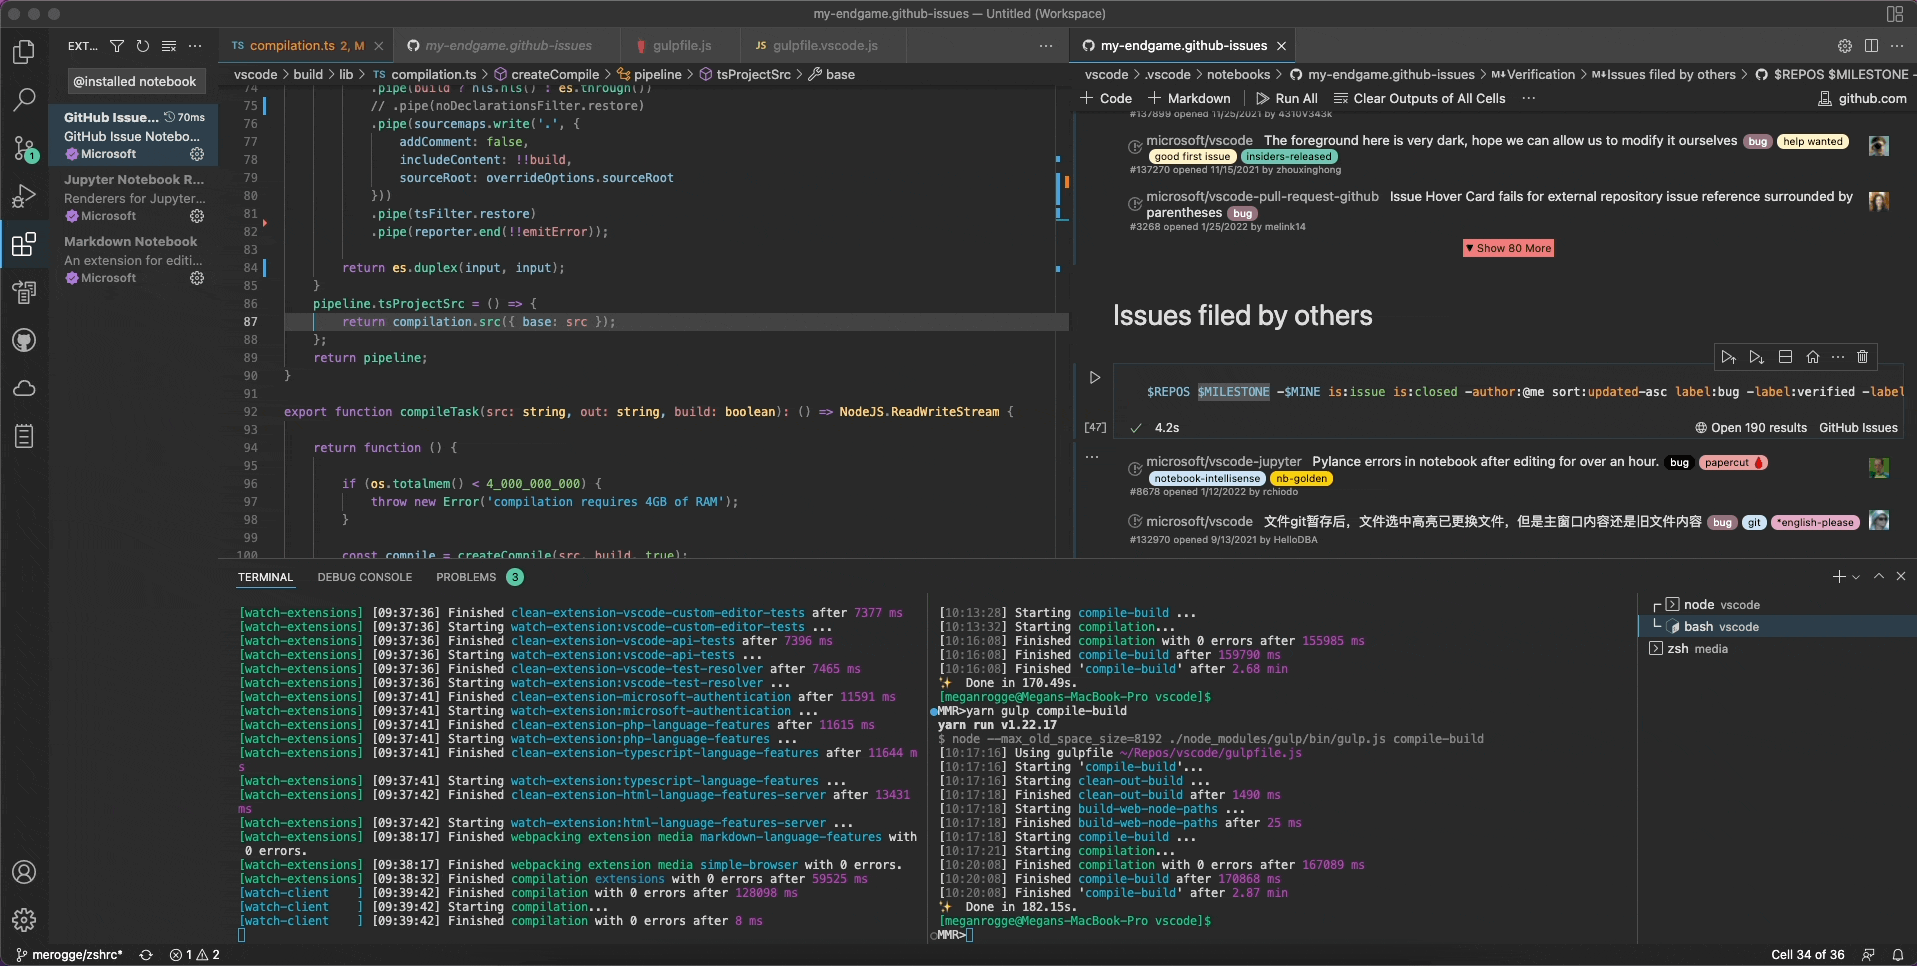The image size is (1917, 966).
Task: Open Run and Debug view
Action: [x=24, y=196]
